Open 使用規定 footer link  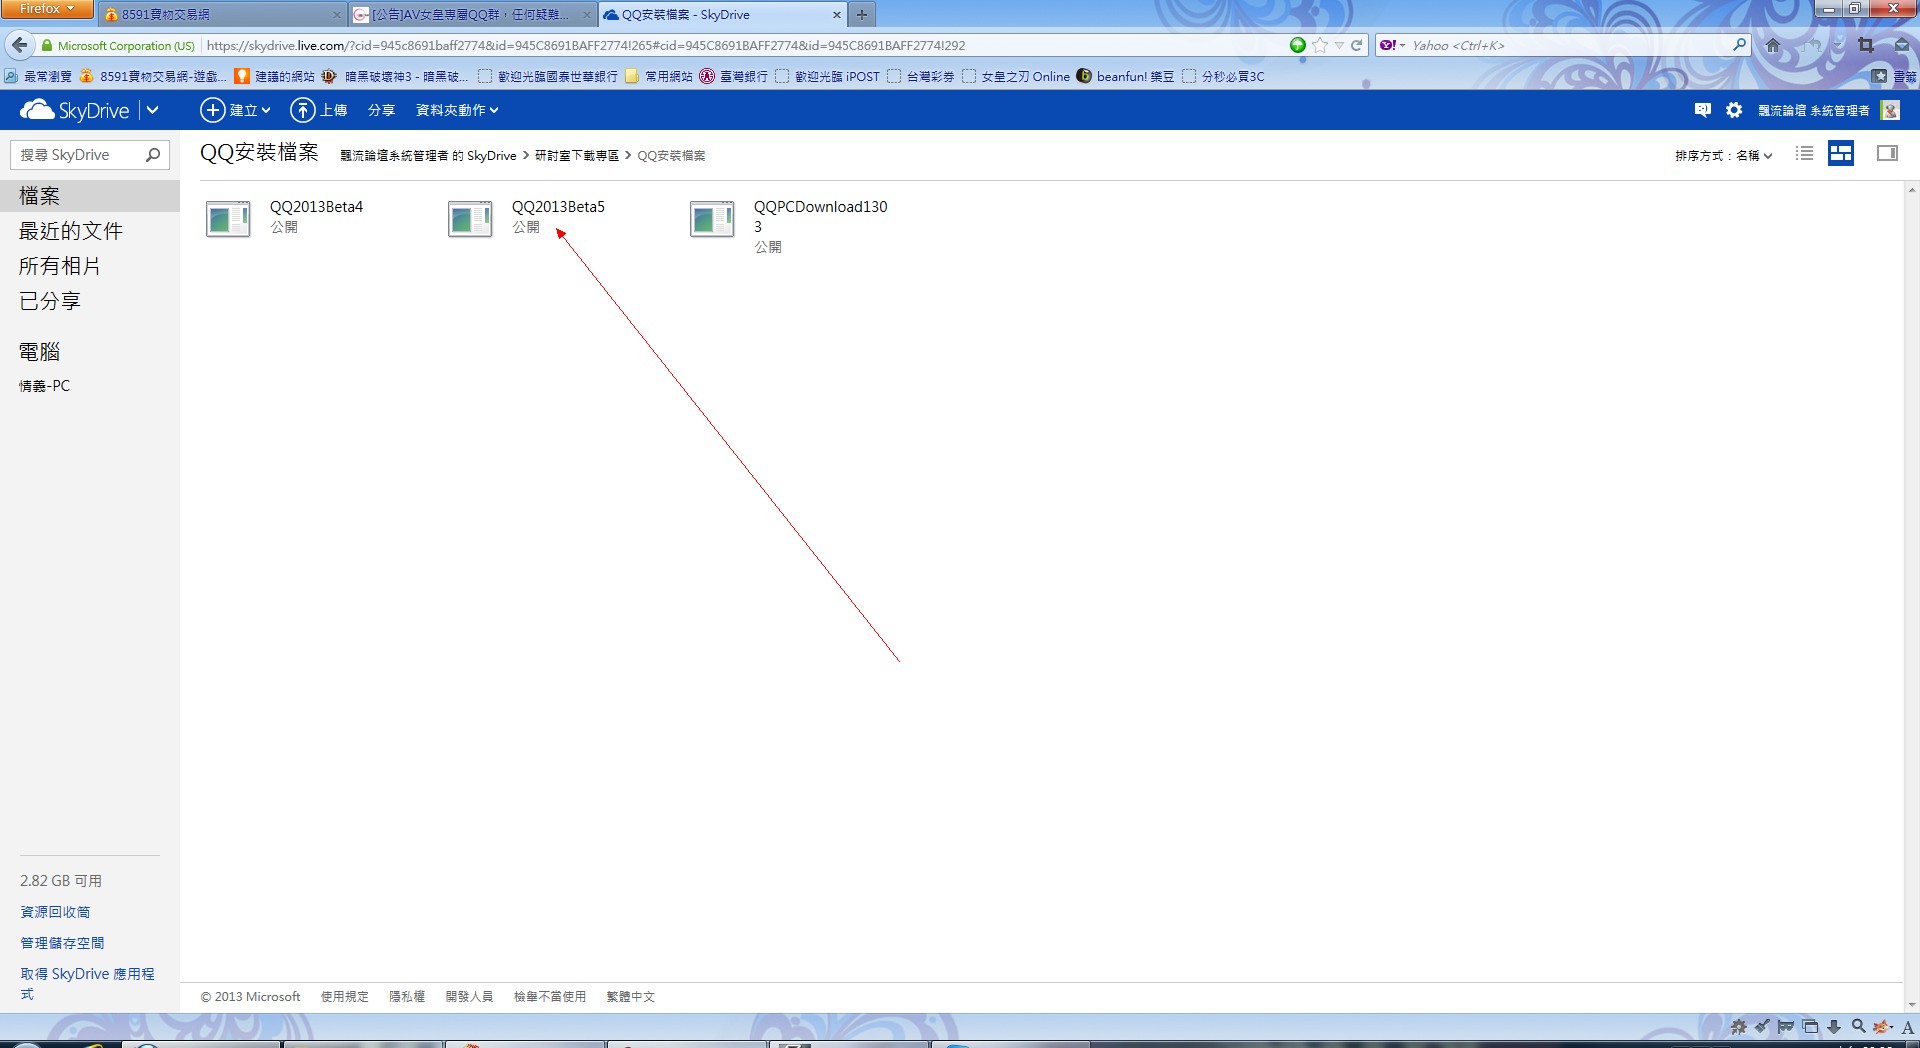click(344, 997)
